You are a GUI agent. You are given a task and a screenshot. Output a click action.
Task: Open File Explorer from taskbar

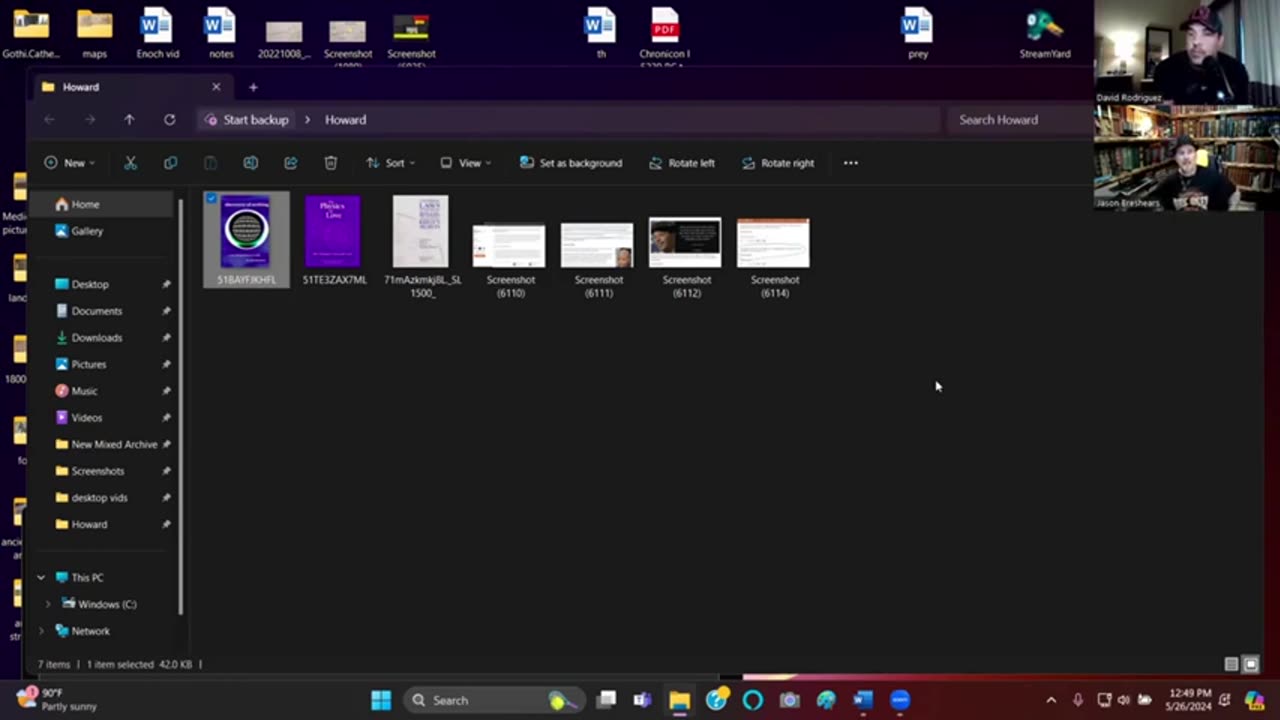tap(679, 700)
